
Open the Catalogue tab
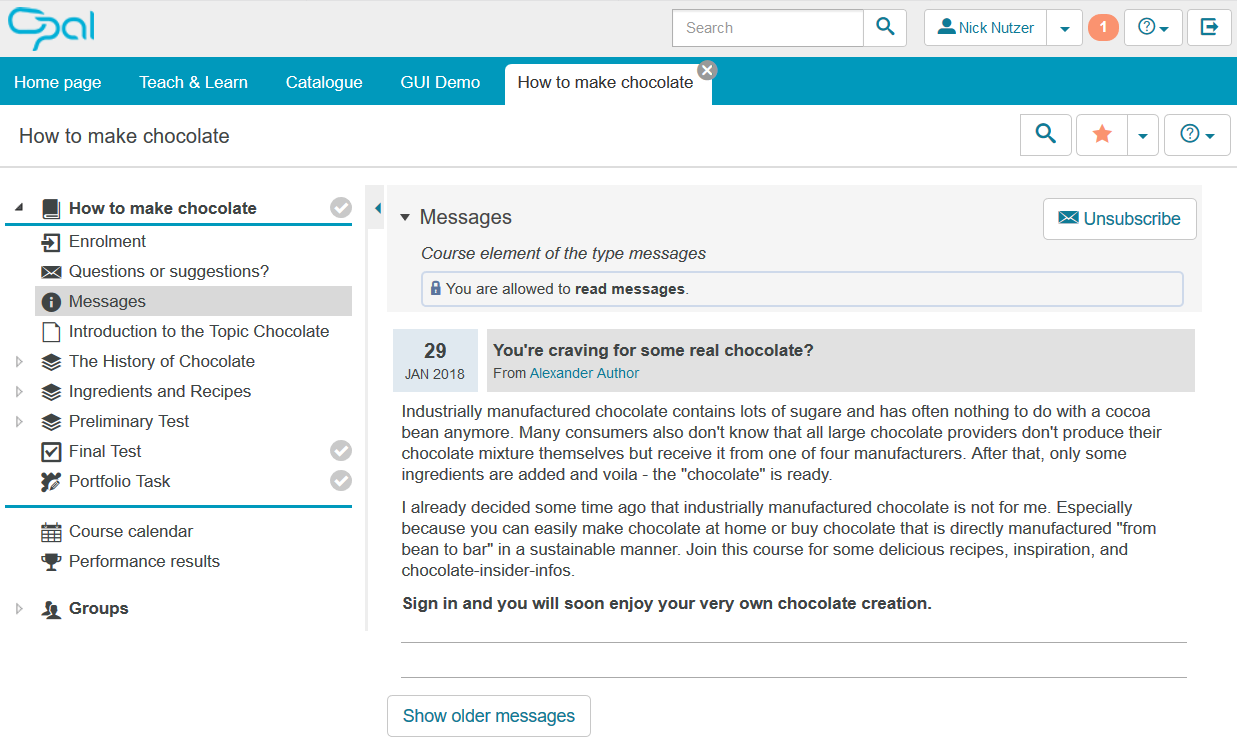[x=324, y=82]
